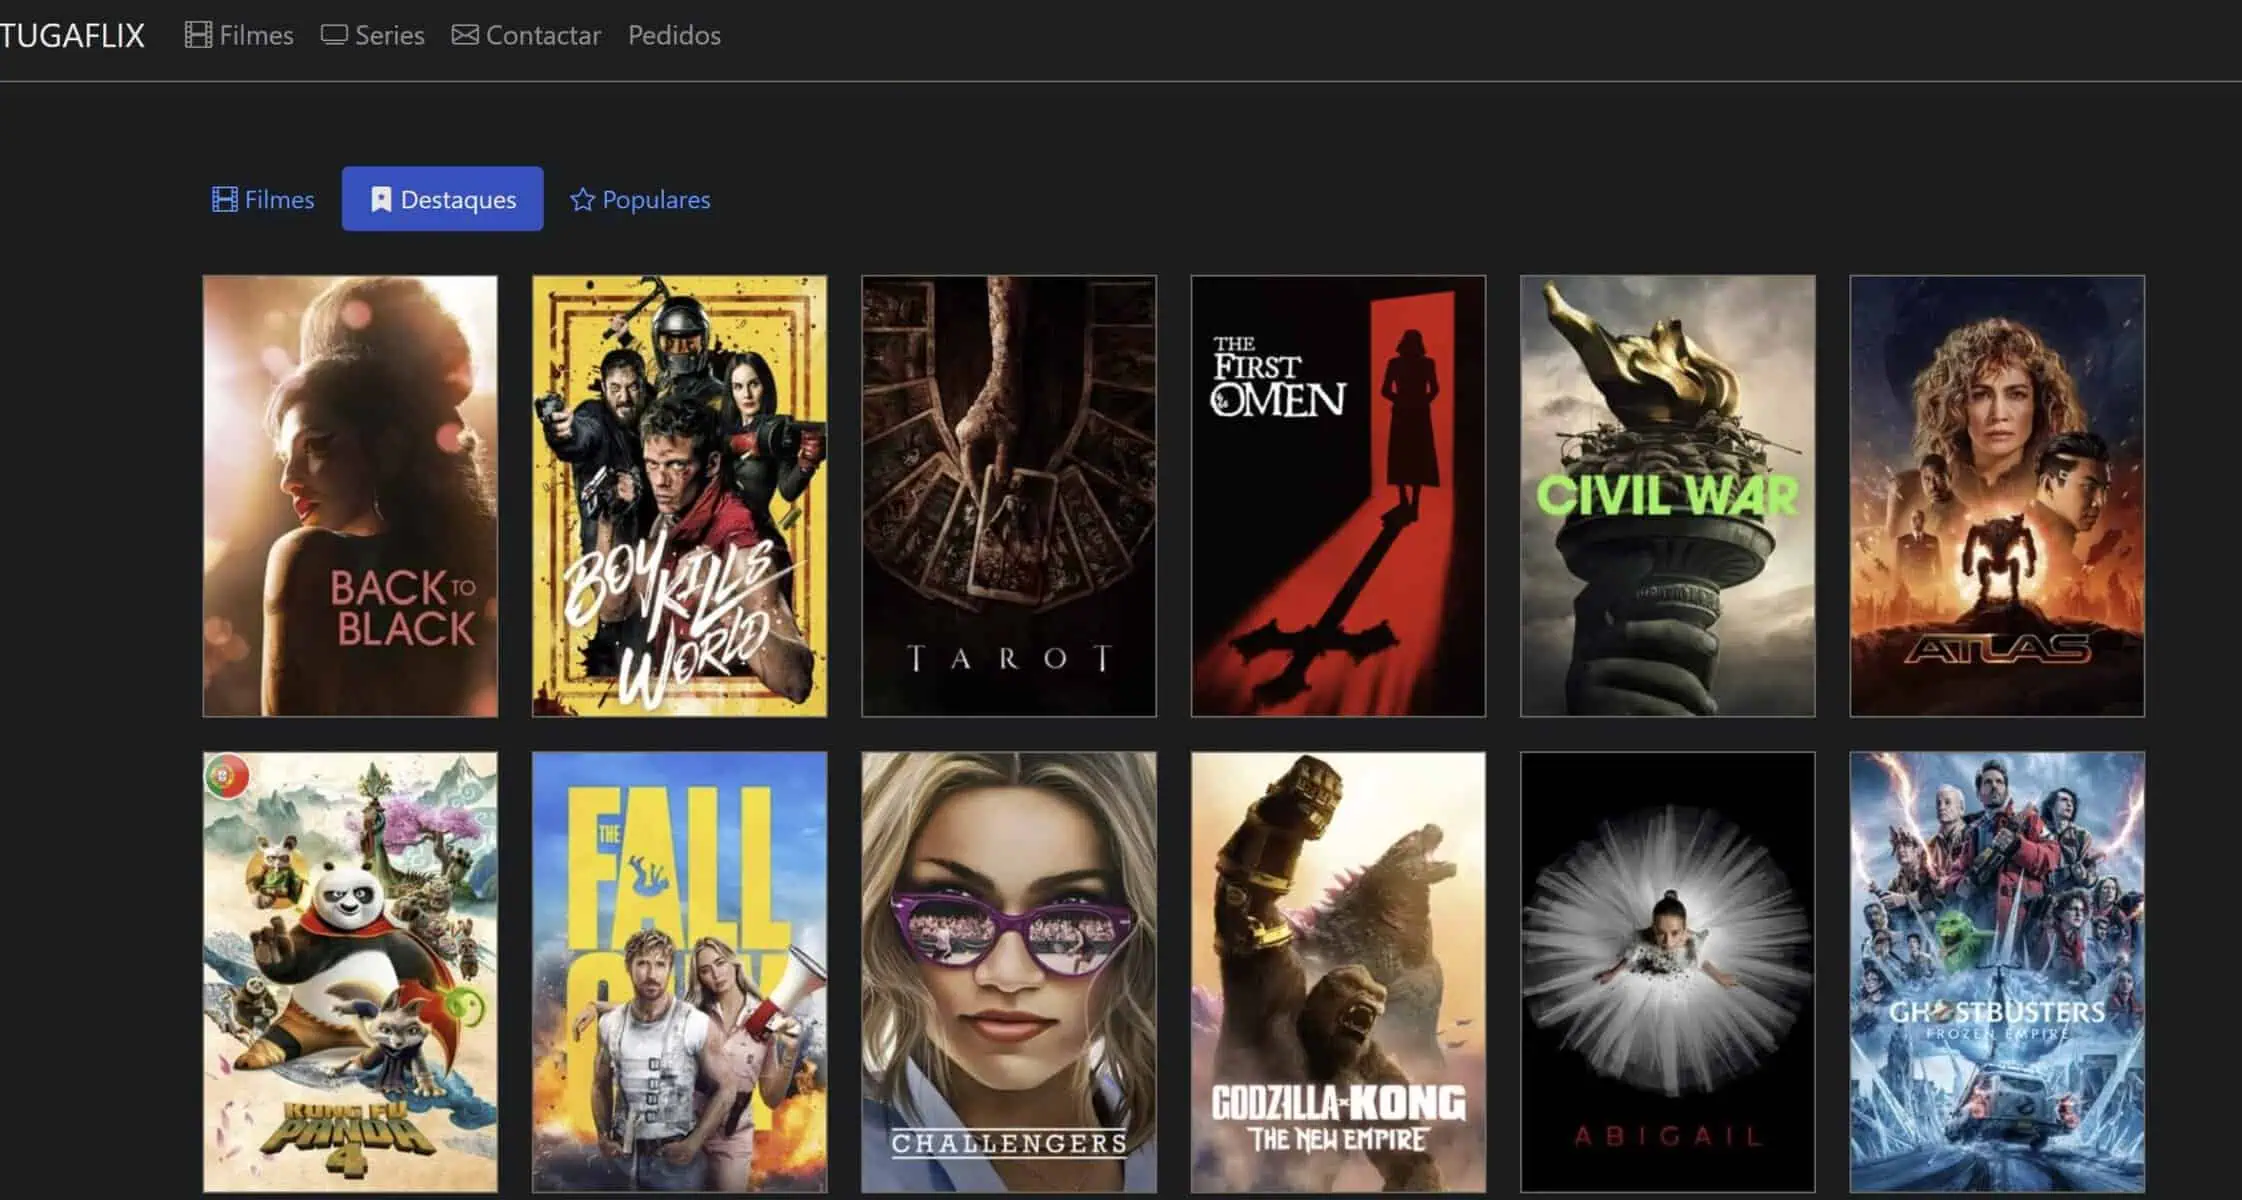Click the monitor icon beside Series
This screenshot has height=1200, width=2242.
pos(334,35)
